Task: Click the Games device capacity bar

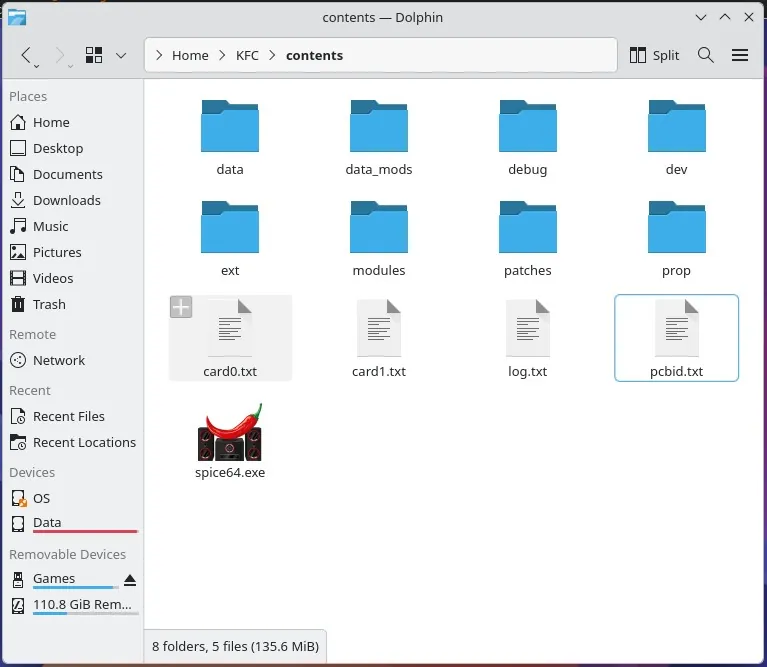Action: coord(75,588)
